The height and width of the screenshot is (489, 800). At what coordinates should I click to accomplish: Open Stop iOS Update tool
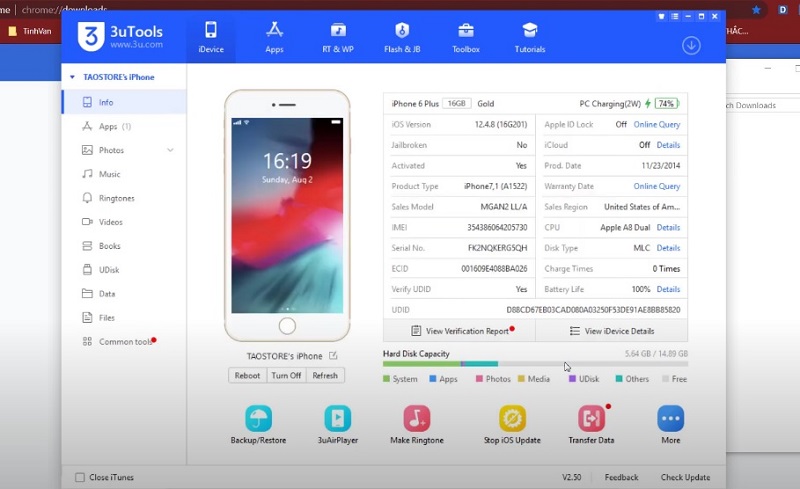coord(512,425)
